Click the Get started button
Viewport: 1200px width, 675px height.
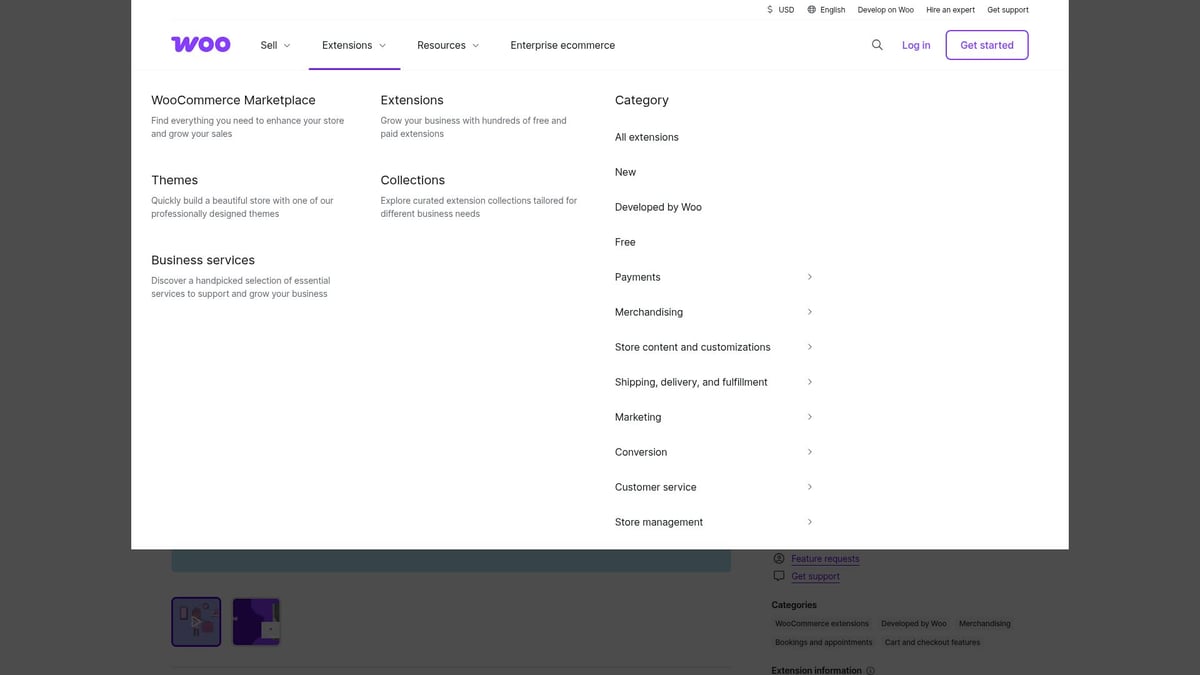click(987, 45)
